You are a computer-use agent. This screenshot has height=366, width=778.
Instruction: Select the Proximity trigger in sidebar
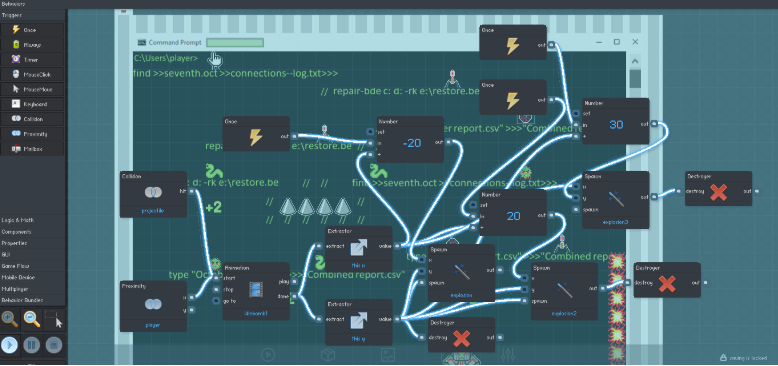coord(32,134)
